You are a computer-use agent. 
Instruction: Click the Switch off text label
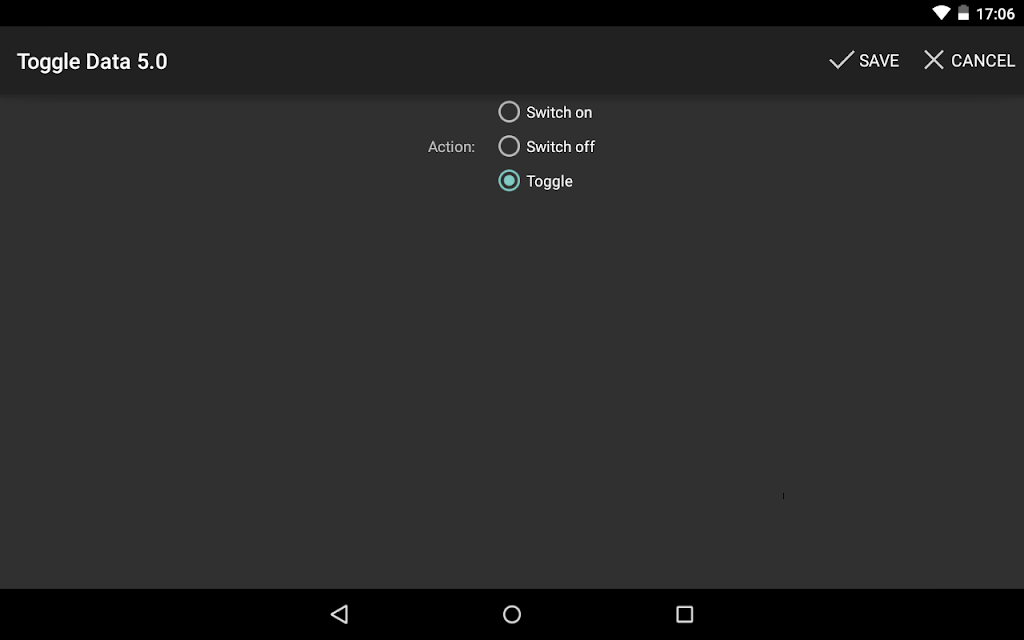pyautogui.click(x=560, y=147)
